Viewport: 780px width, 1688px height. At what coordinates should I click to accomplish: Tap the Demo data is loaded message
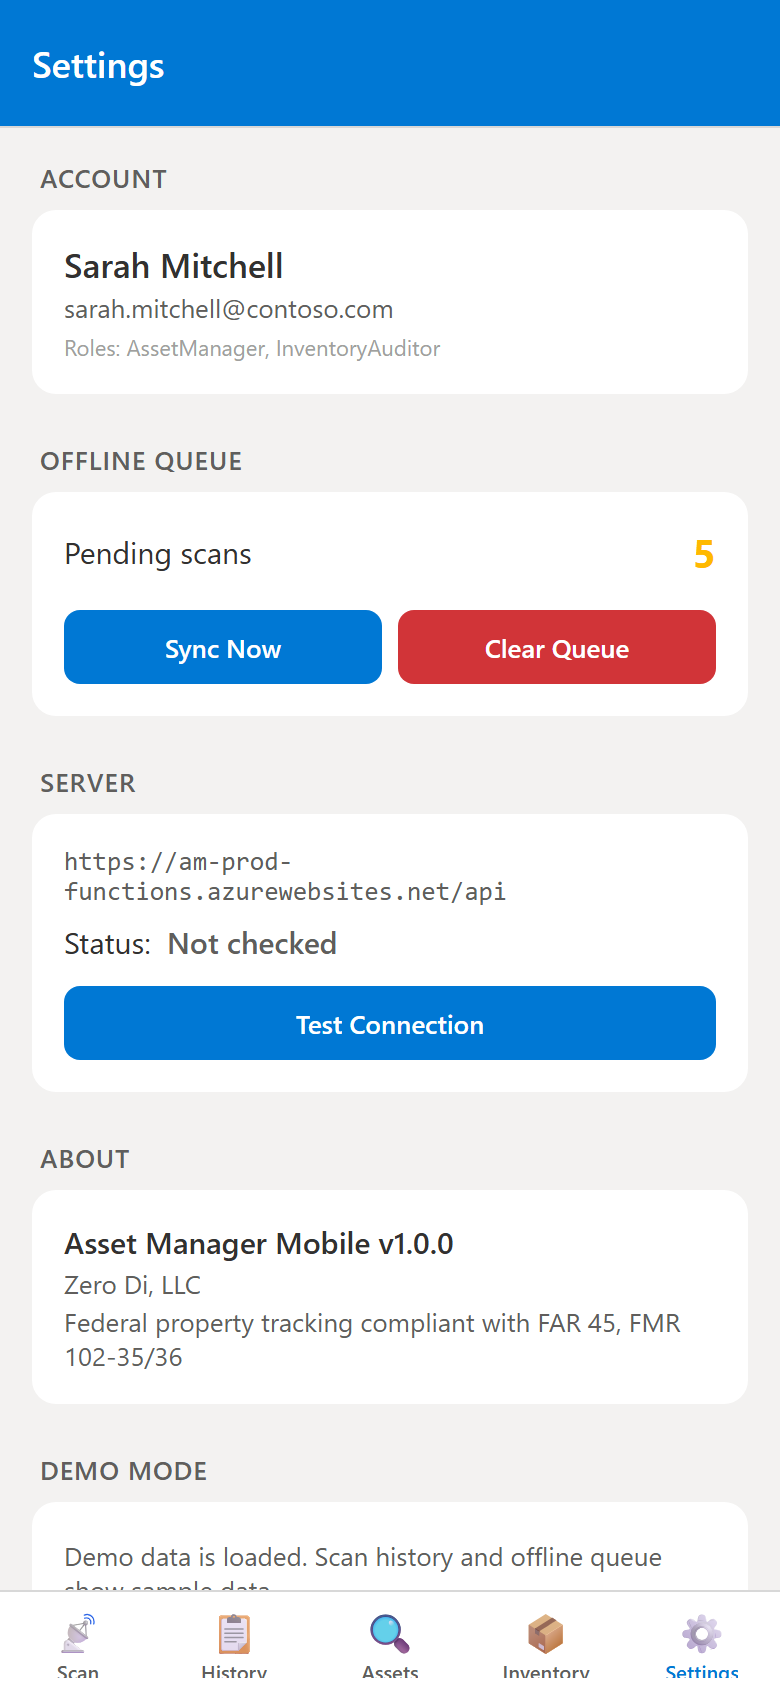pyautogui.click(x=363, y=1558)
